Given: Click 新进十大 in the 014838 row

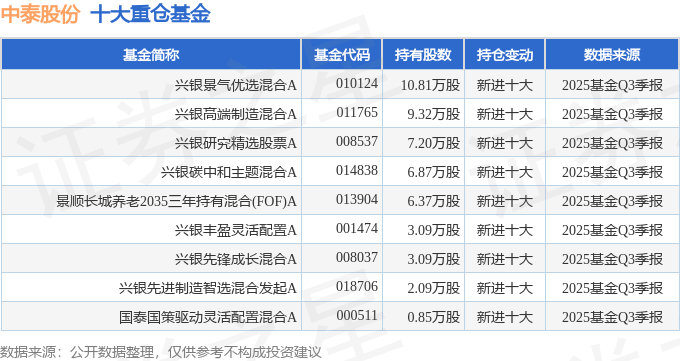Looking at the screenshot, I should 504,172.
